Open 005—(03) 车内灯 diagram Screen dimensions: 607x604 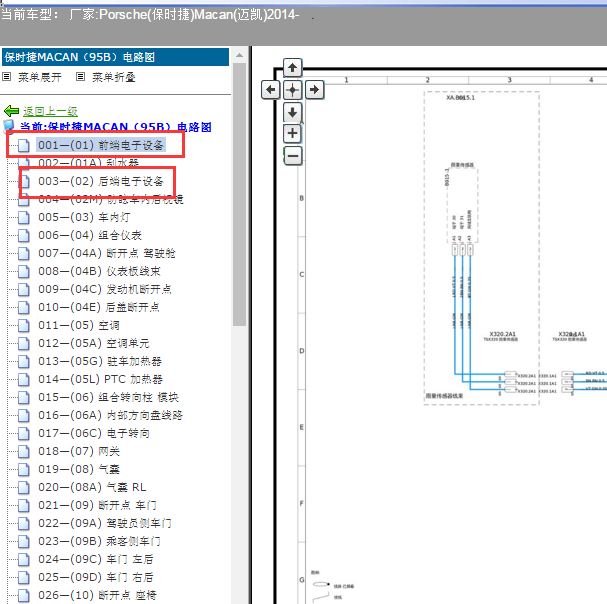click(84, 217)
